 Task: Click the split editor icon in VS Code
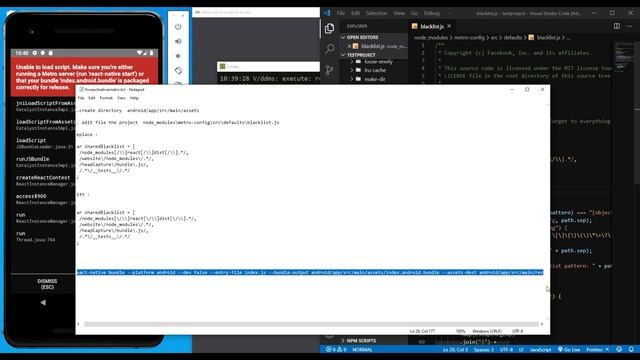tap(617, 26)
